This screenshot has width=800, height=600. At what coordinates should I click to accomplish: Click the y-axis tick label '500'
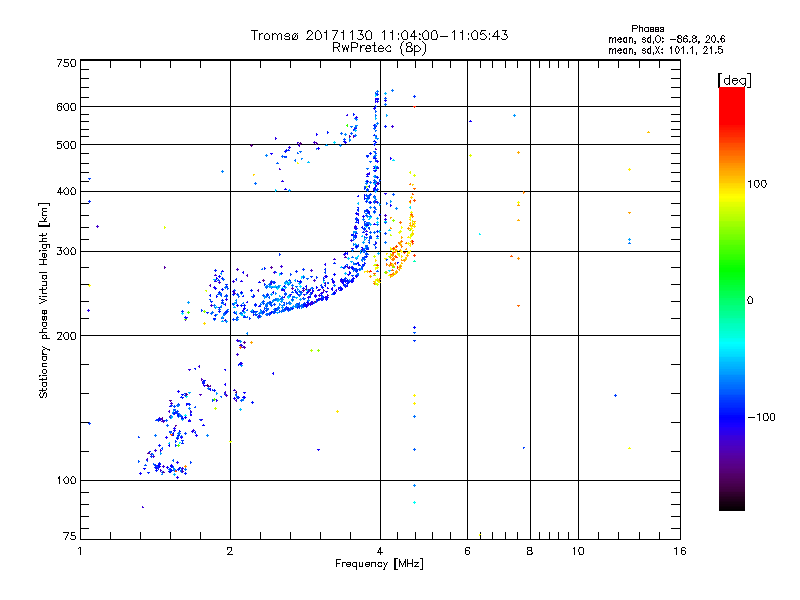pyautogui.click(x=66, y=145)
